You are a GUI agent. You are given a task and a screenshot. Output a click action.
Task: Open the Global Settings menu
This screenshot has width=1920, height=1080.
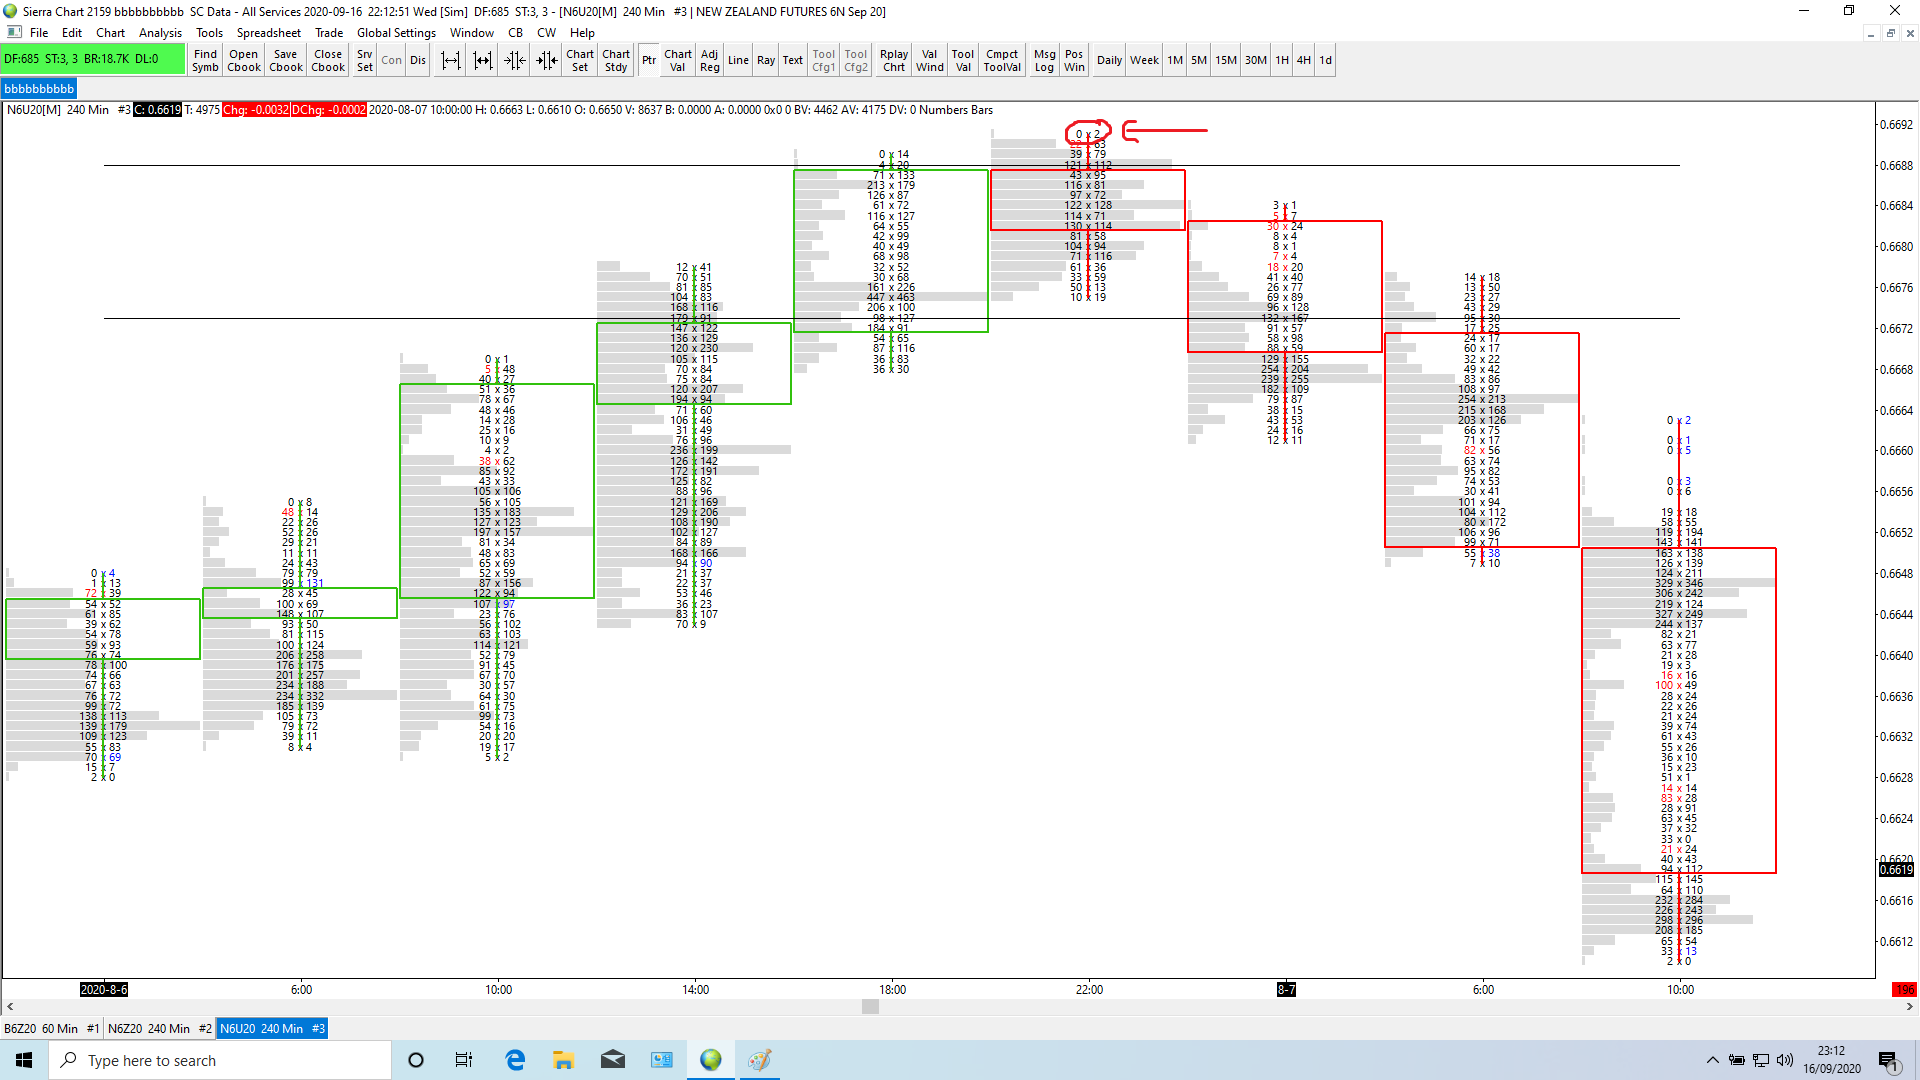[x=396, y=33]
